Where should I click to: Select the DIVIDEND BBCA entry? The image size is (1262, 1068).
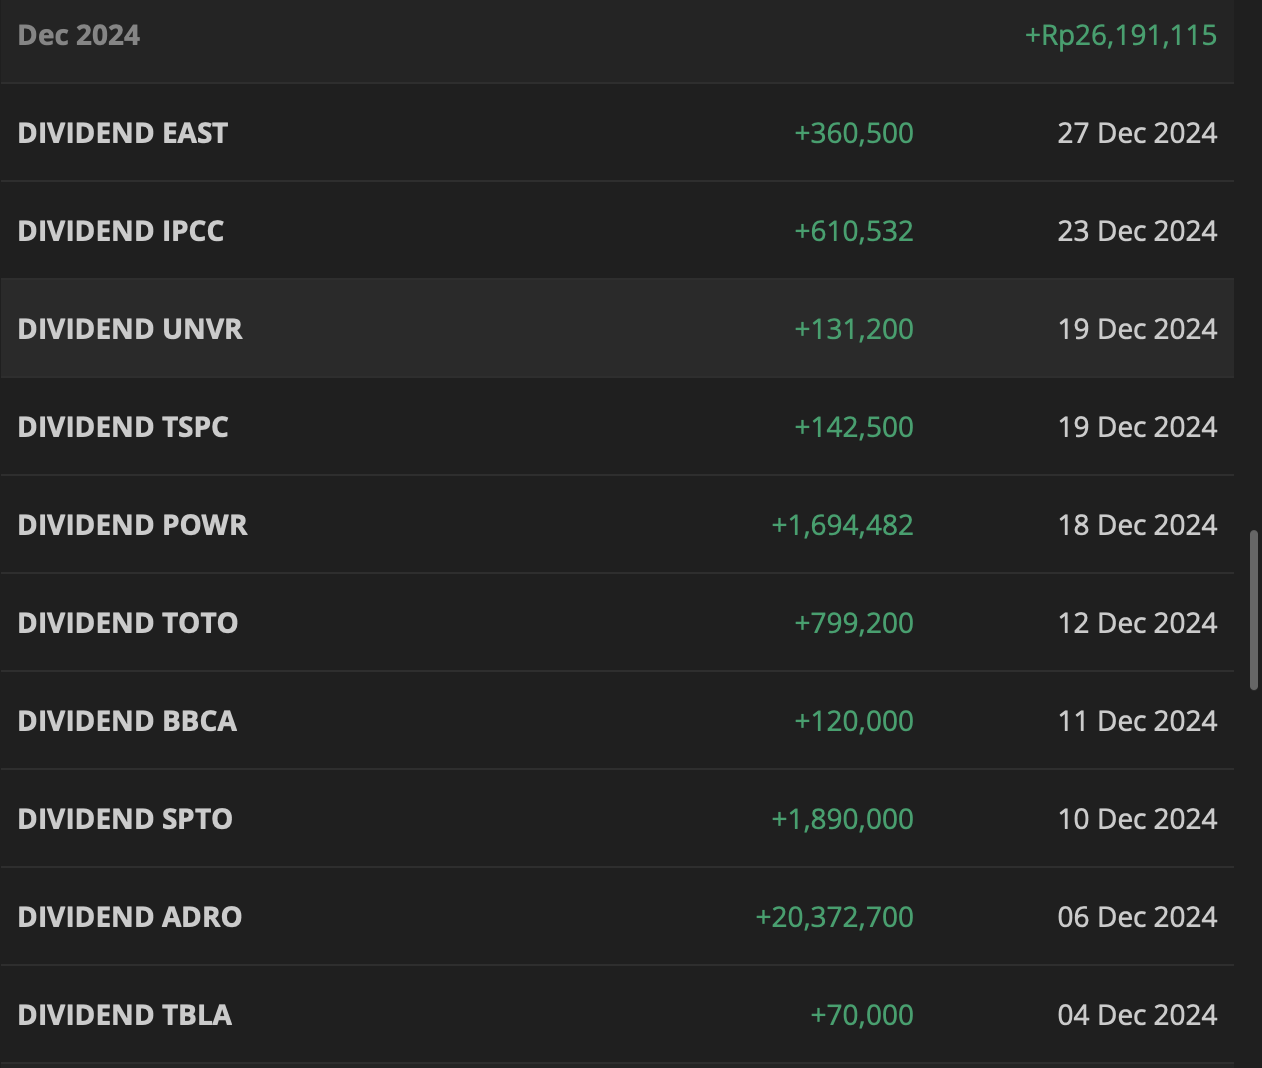127,721
